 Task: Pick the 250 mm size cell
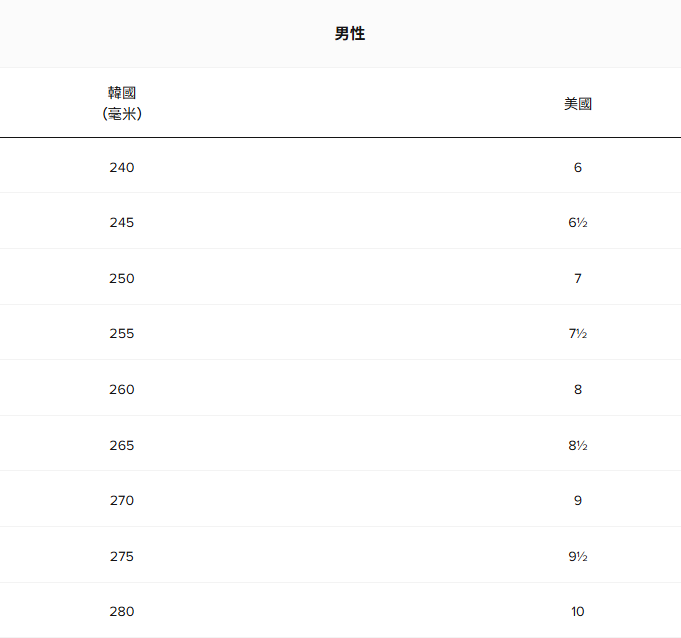click(x=122, y=278)
